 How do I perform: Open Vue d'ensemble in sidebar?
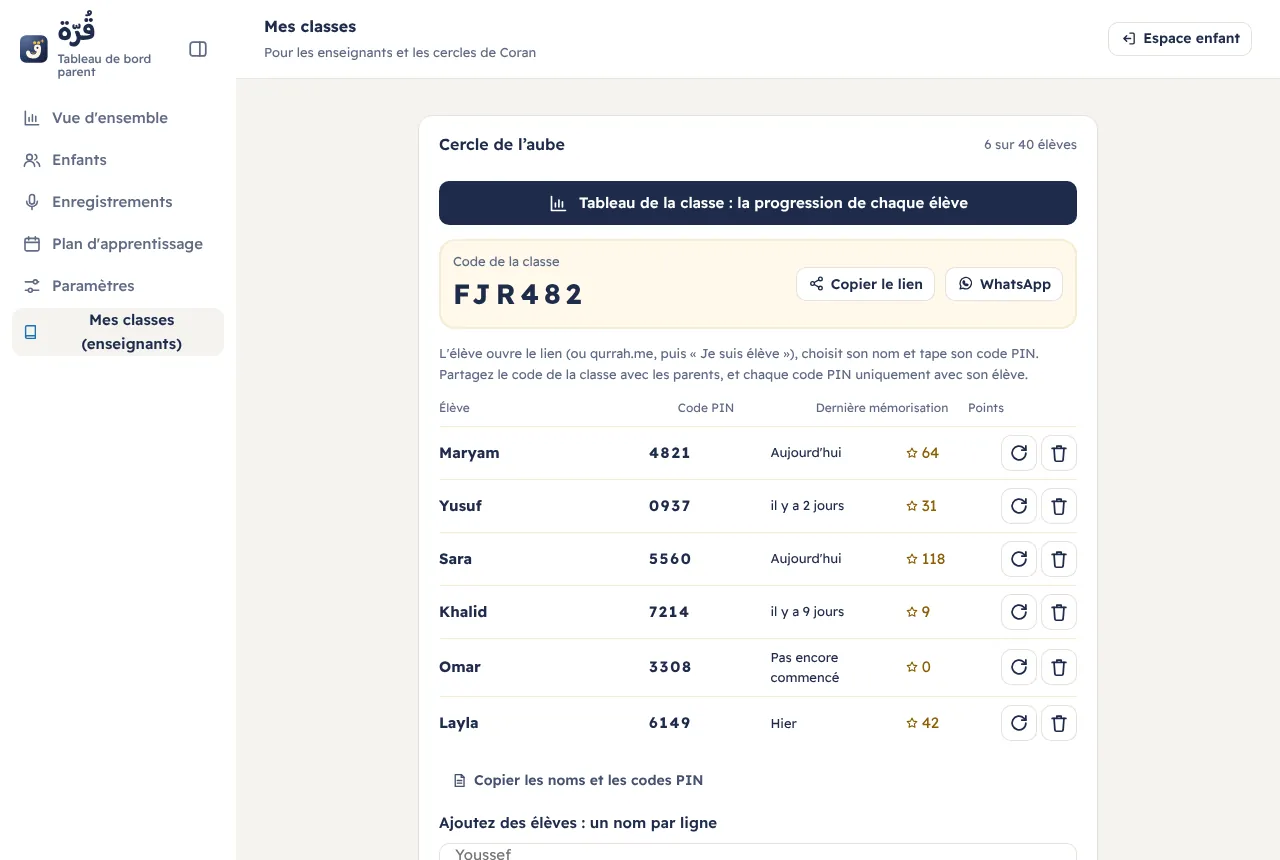tap(118, 118)
